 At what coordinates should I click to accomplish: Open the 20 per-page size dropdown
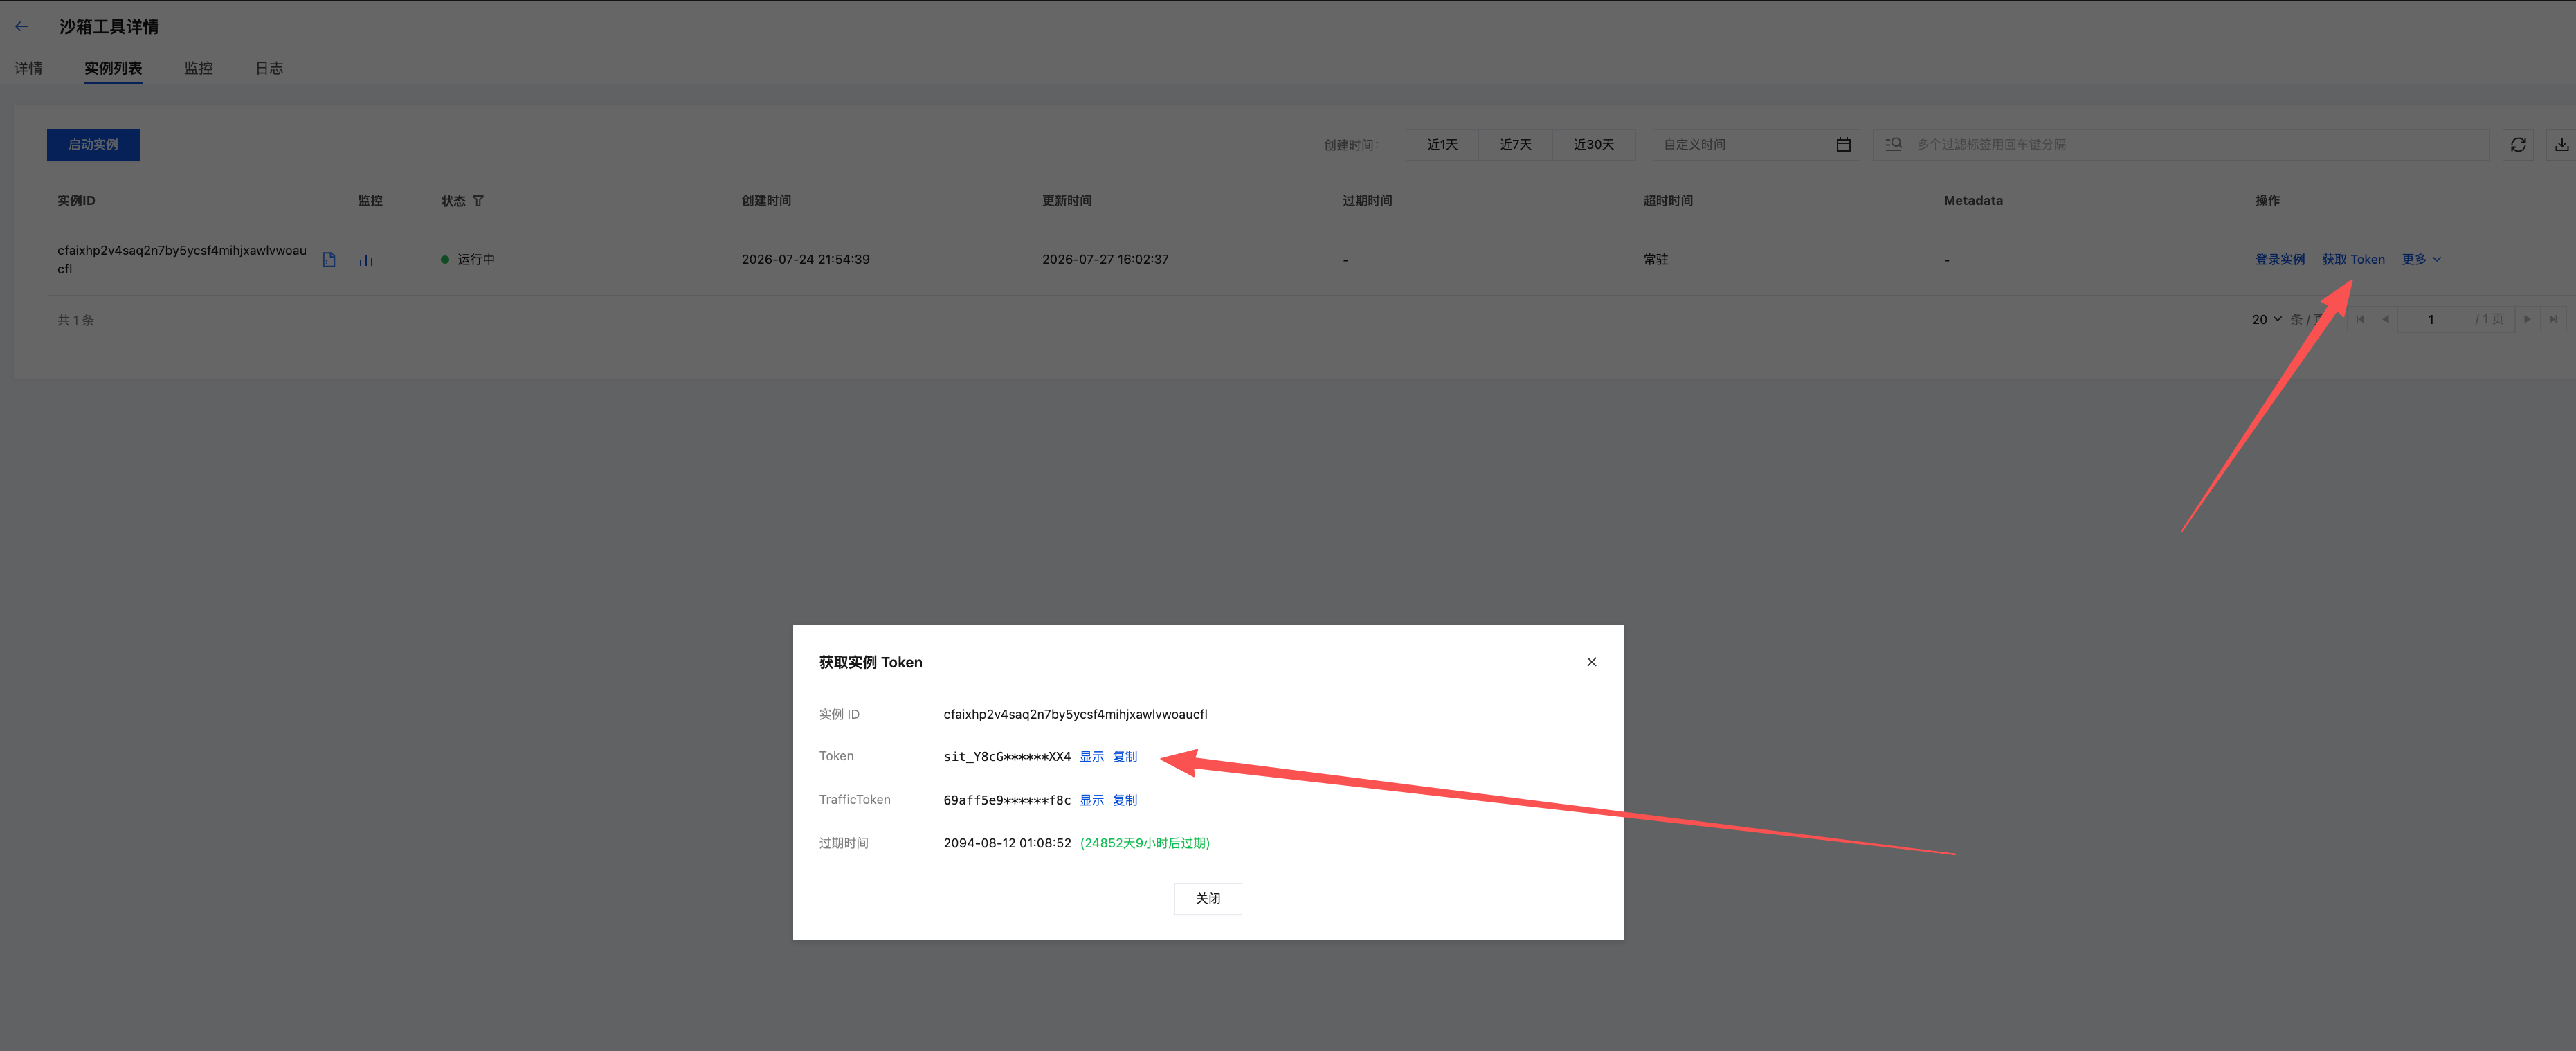[x=2267, y=320]
